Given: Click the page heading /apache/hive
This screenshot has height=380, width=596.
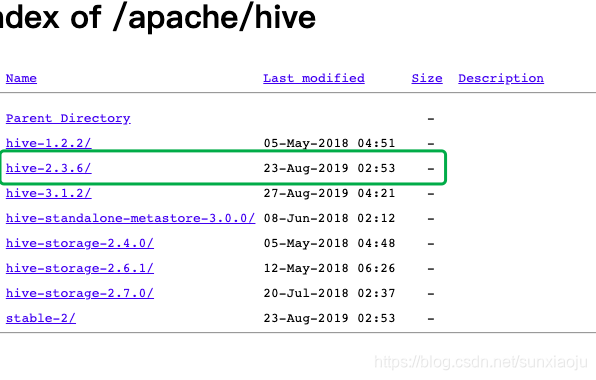Looking at the screenshot, I should pos(214,17).
